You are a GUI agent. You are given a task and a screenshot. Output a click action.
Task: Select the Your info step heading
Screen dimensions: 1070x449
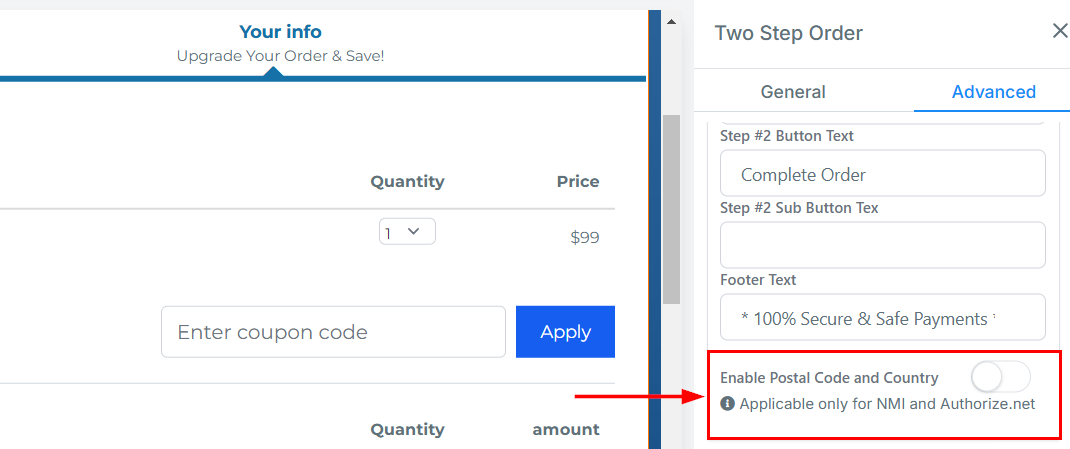coord(280,32)
